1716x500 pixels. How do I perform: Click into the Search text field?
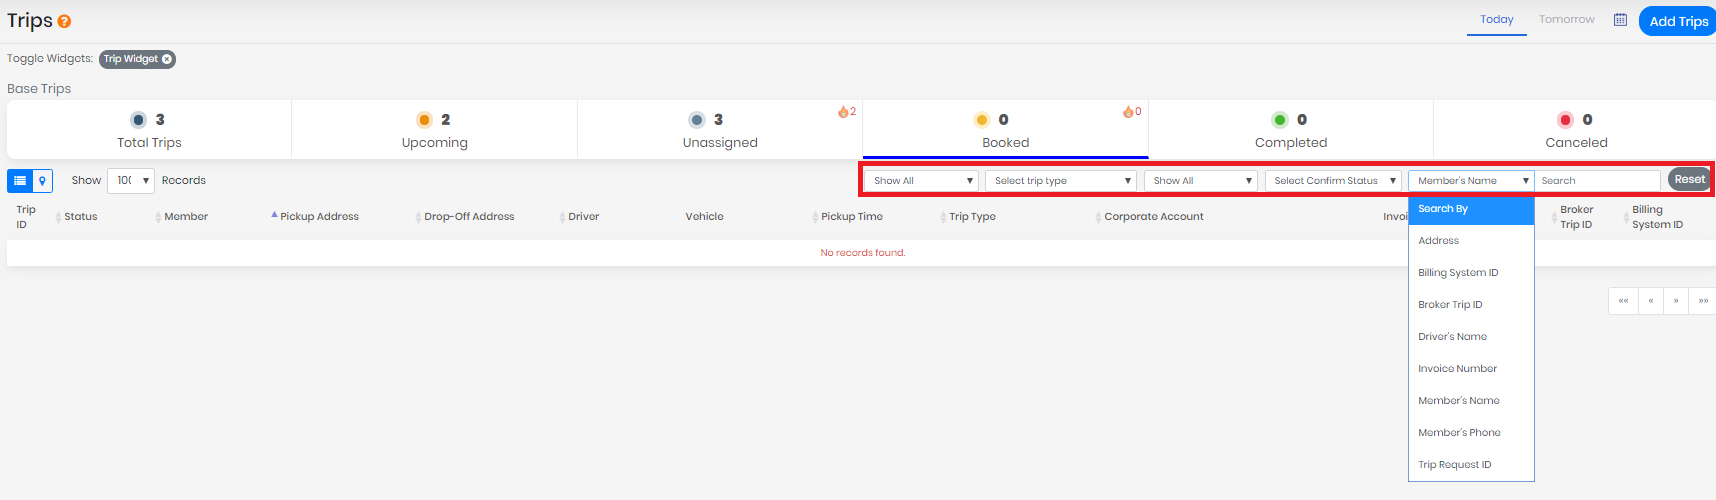[x=1597, y=181]
